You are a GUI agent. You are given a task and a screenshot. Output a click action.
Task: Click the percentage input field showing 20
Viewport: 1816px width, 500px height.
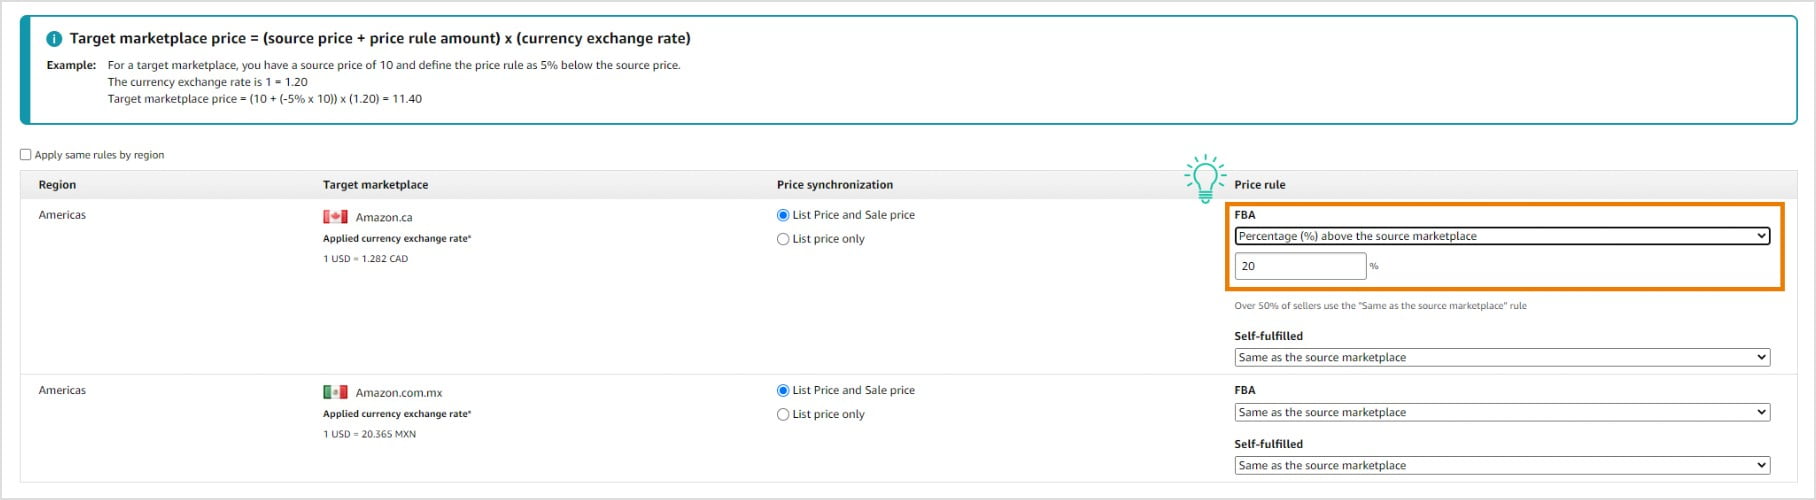(x=1300, y=266)
